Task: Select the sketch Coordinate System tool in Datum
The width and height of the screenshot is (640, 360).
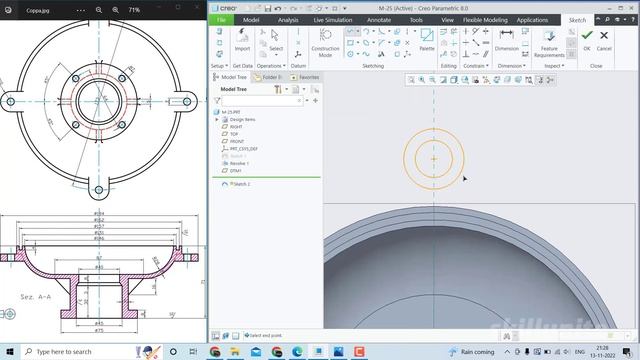Action: point(298,54)
